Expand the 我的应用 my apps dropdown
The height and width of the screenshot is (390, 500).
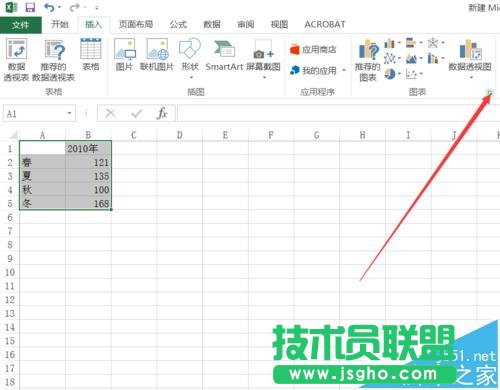(344, 70)
